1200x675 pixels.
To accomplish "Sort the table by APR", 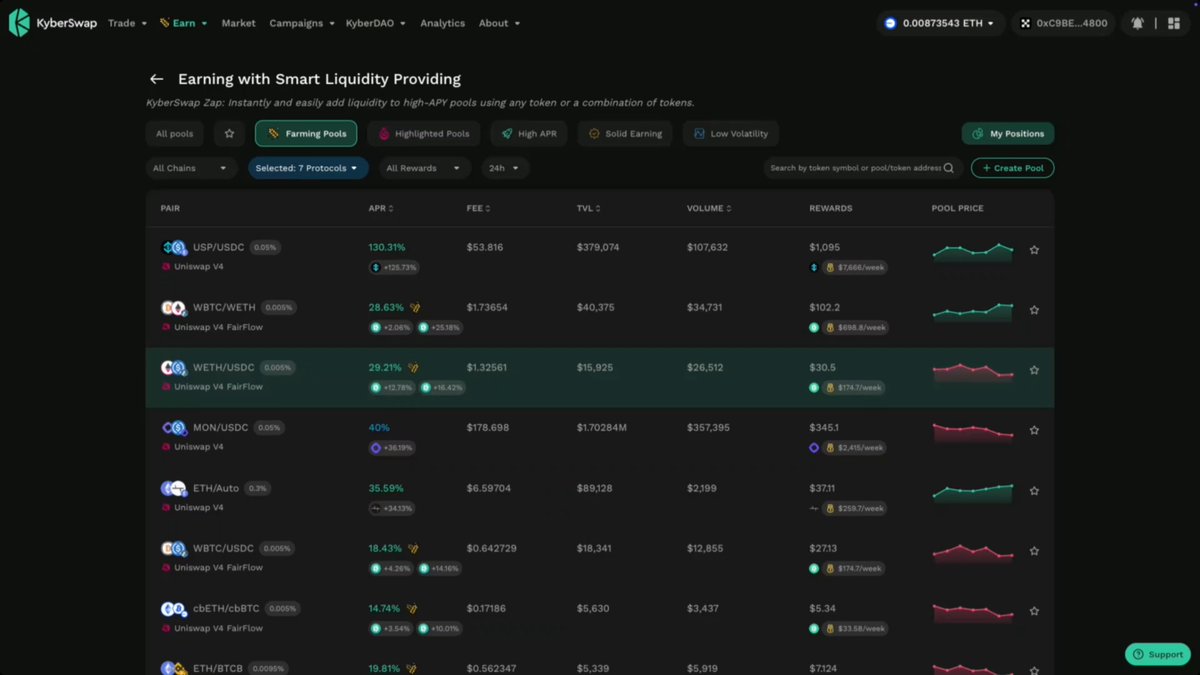I will 381,208.
